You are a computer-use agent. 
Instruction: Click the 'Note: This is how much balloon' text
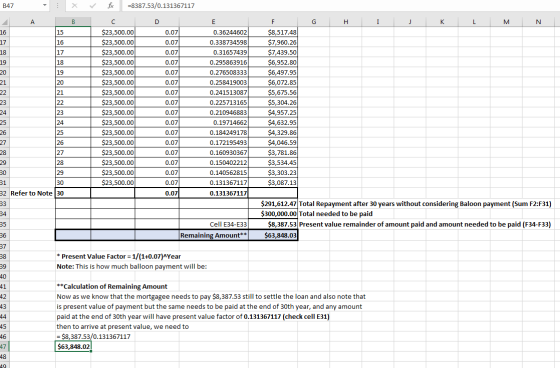(131, 267)
